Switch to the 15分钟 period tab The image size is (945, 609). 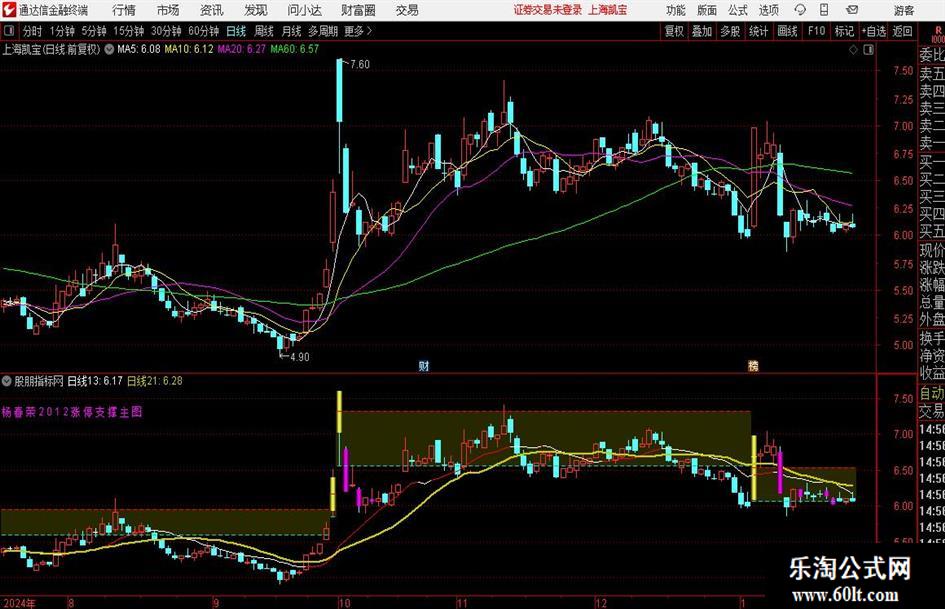pos(129,31)
